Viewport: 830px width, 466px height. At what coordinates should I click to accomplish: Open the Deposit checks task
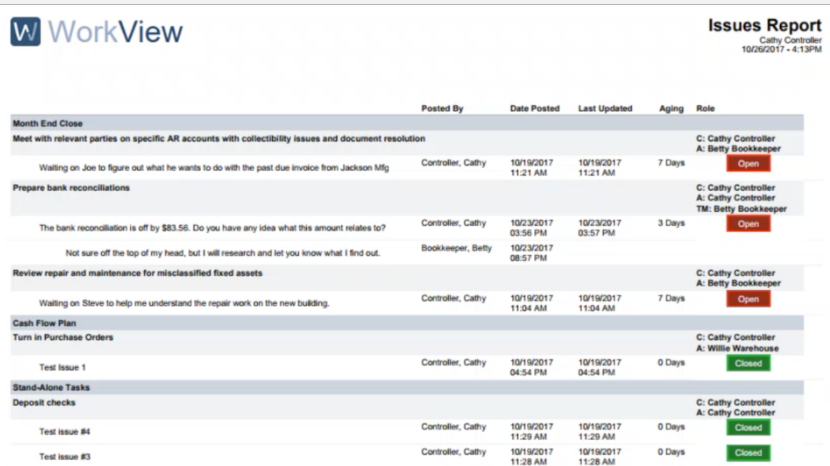pos(44,403)
